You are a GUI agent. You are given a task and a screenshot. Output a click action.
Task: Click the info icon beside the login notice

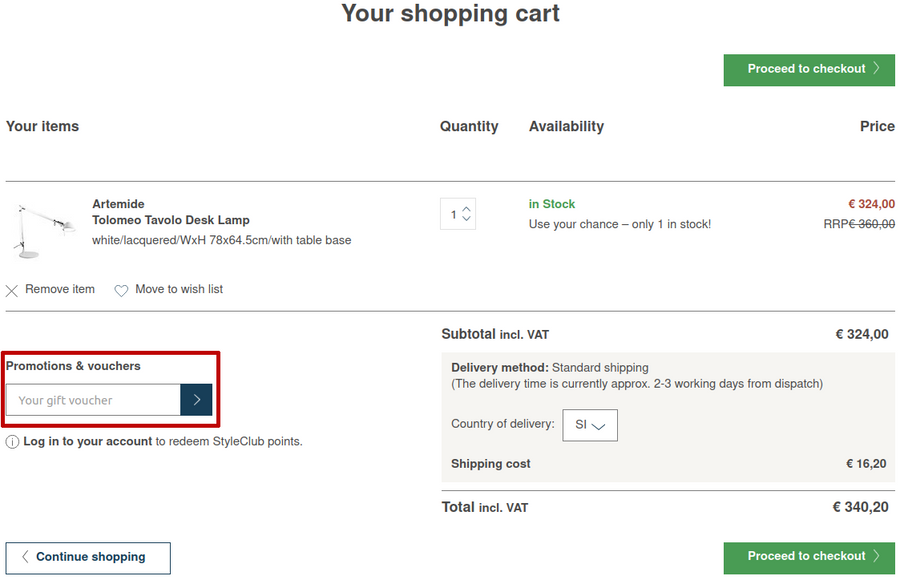click(x=12, y=442)
